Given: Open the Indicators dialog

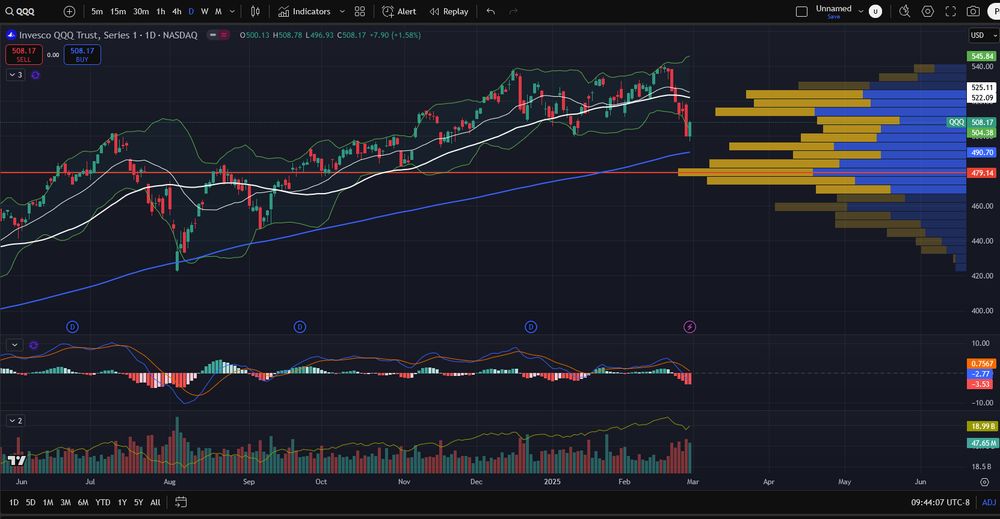Looking at the screenshot, I should pyautogui.click(x=304, y=11).
